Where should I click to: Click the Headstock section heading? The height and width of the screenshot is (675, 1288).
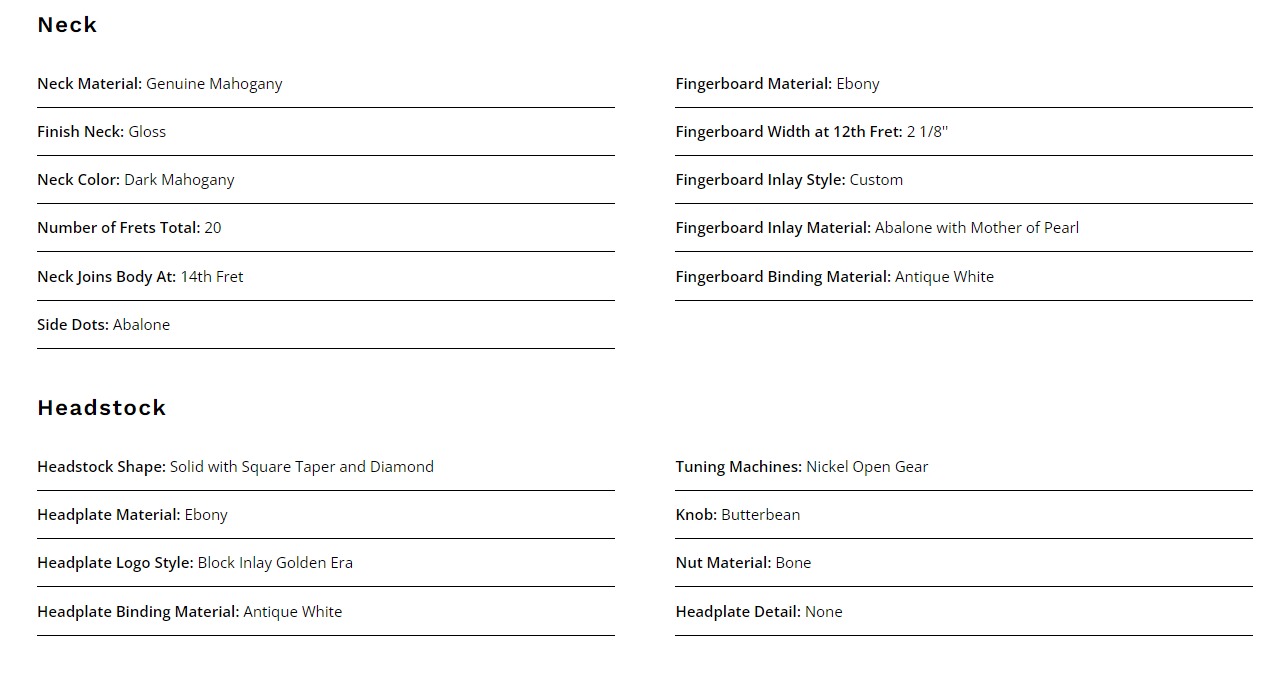point(101,408)
